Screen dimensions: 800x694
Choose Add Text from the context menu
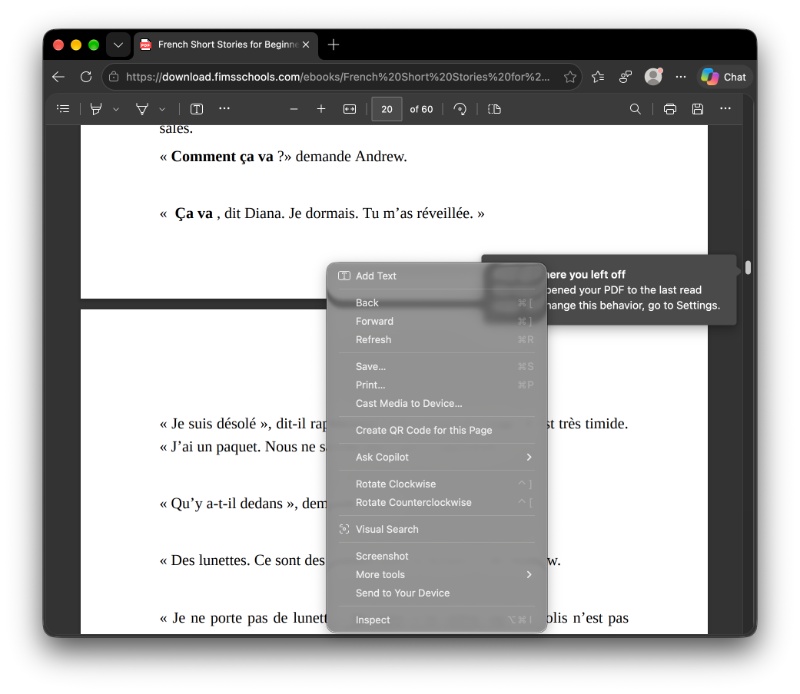click(x=437, y=276)
